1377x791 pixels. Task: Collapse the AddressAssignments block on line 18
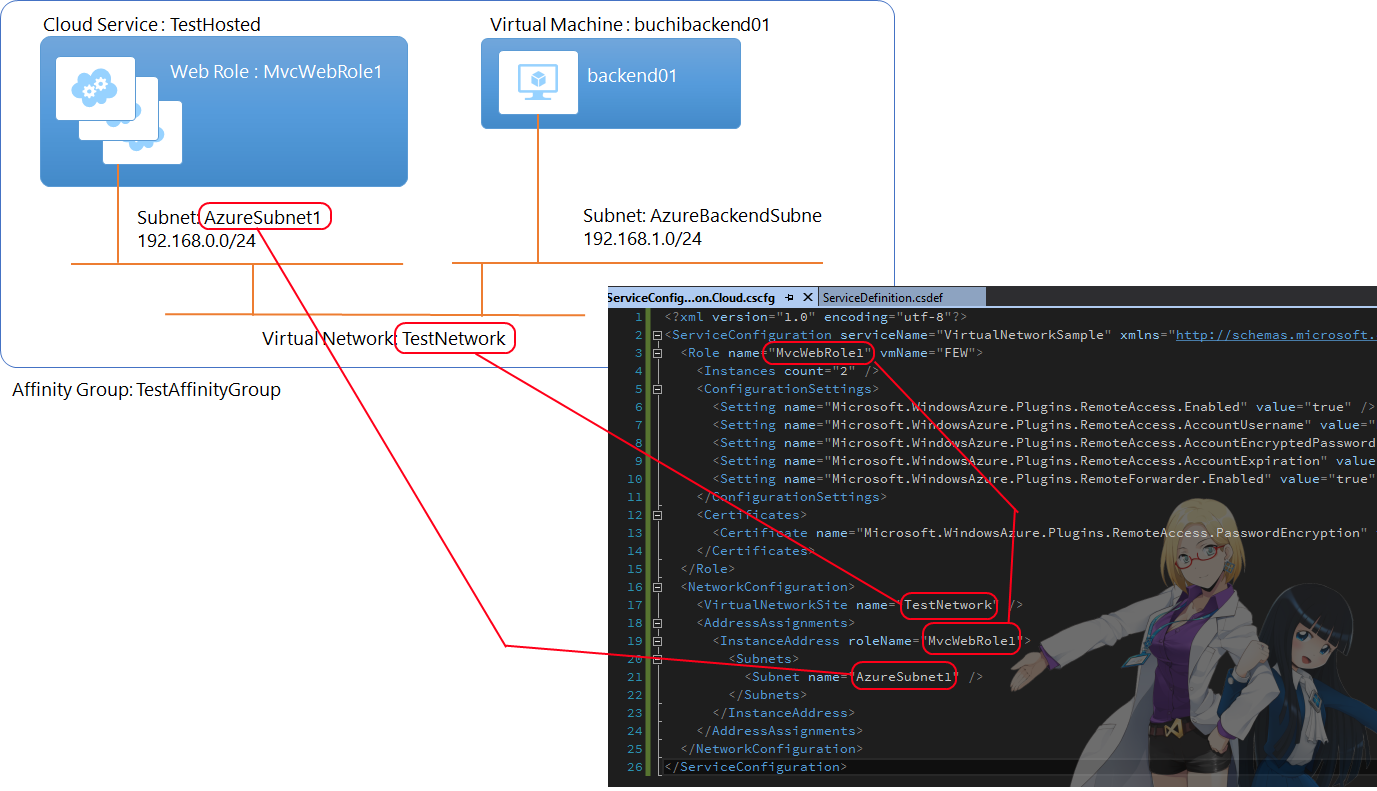click(657, 623)
